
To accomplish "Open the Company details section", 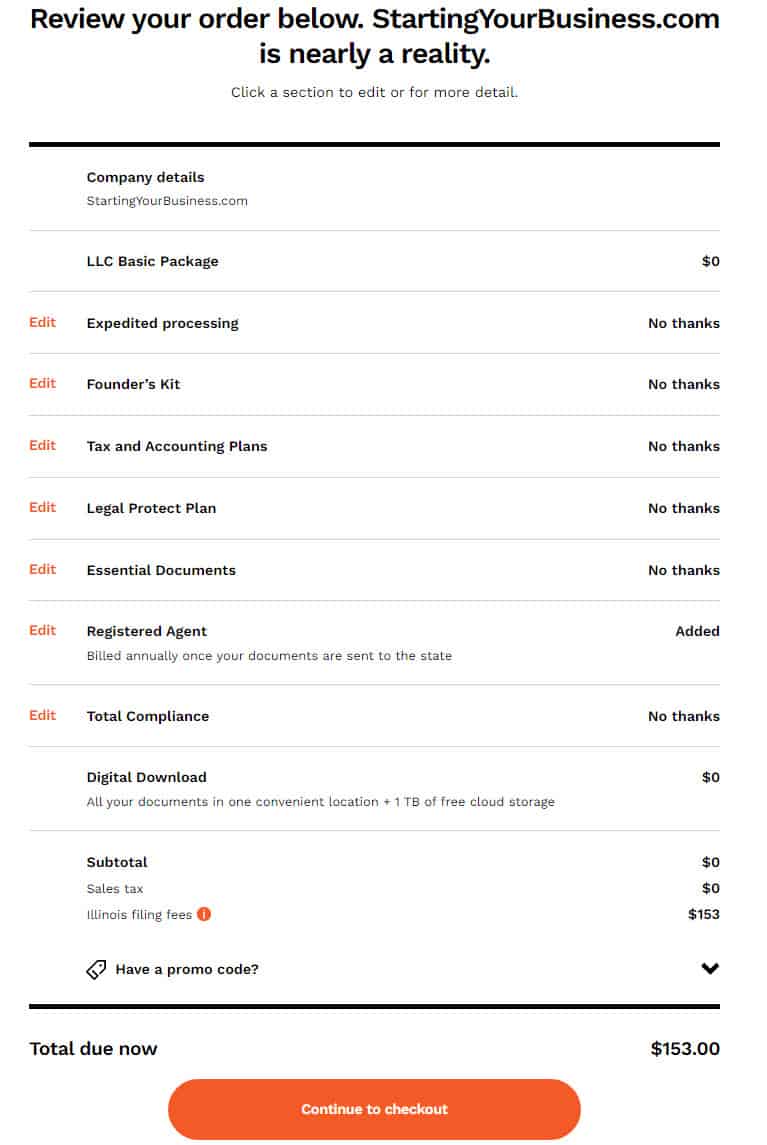I will [146, 177].
